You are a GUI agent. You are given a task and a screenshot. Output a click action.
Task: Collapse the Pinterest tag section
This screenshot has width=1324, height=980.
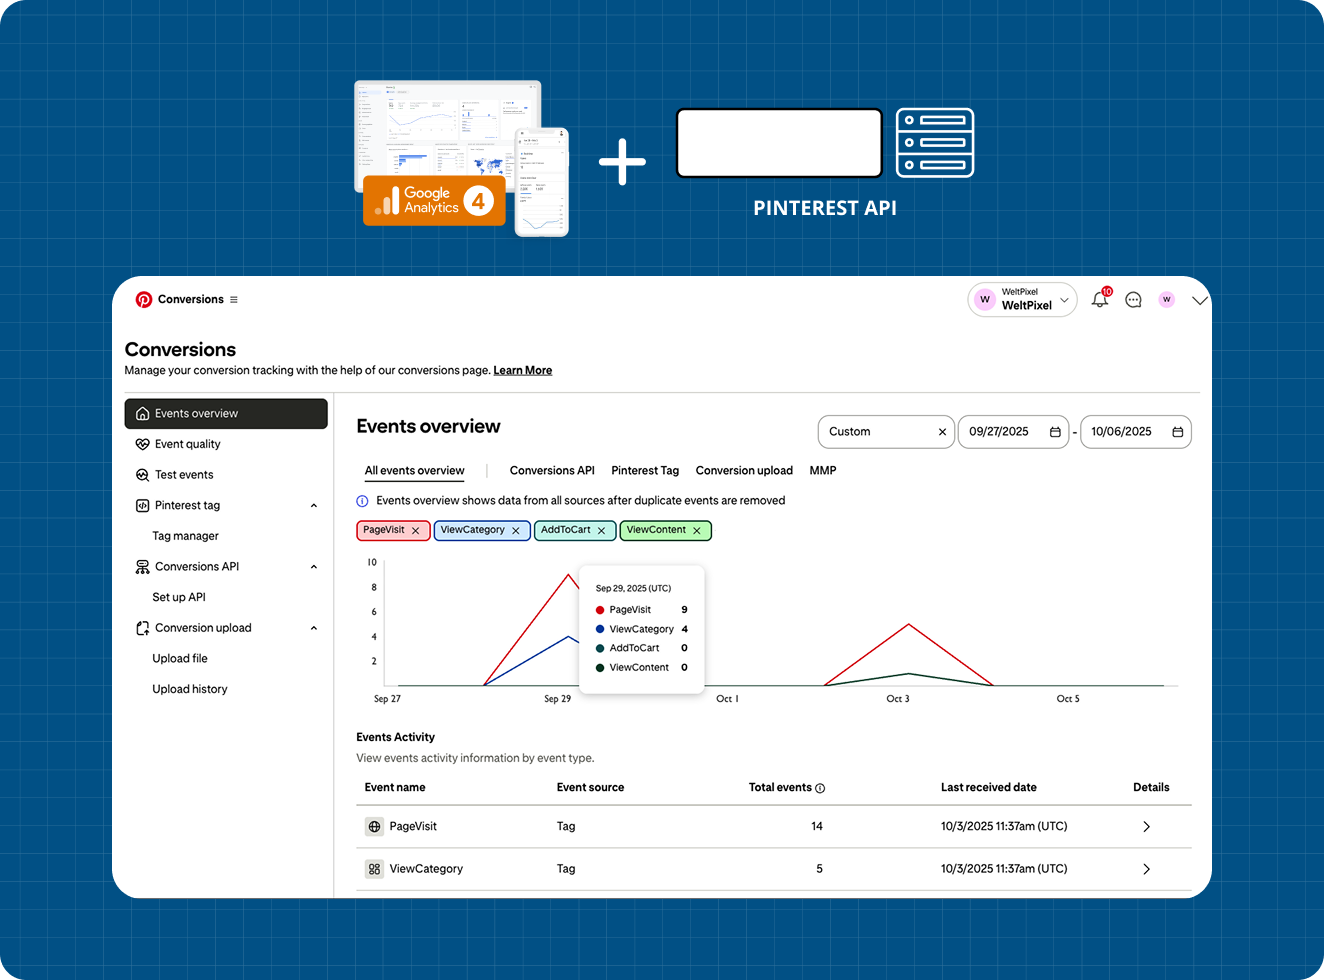click(x=313, y=505)
